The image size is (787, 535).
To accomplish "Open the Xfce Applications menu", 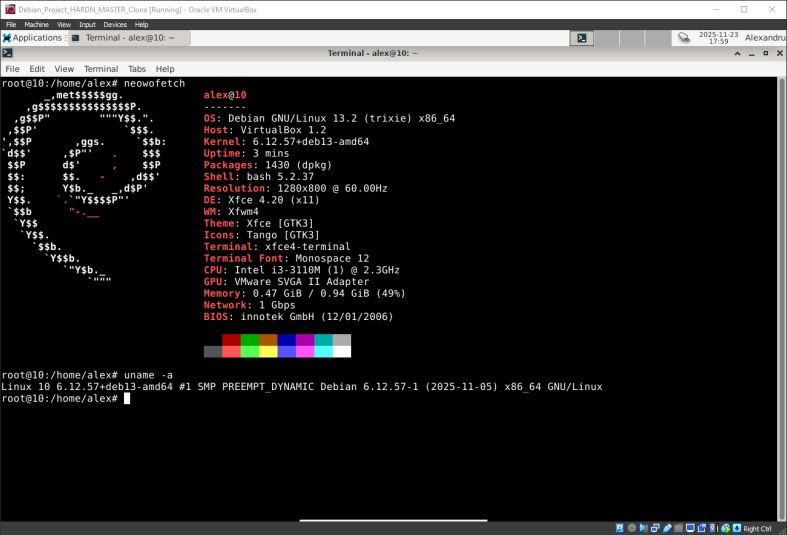I will [x=33, y=38].
